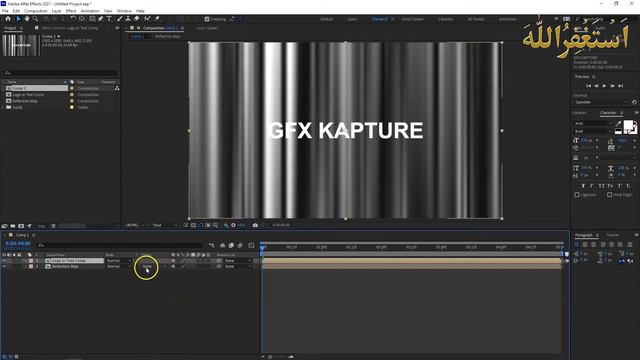Open parent dropdown for Logo or Text Comp
This screenshot has width=640, height=360.
click(238, 260)
